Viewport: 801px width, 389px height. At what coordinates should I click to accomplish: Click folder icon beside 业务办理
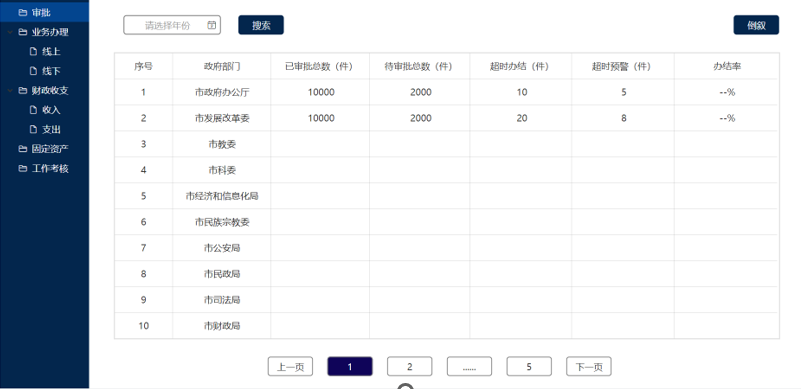coord(22,32)
